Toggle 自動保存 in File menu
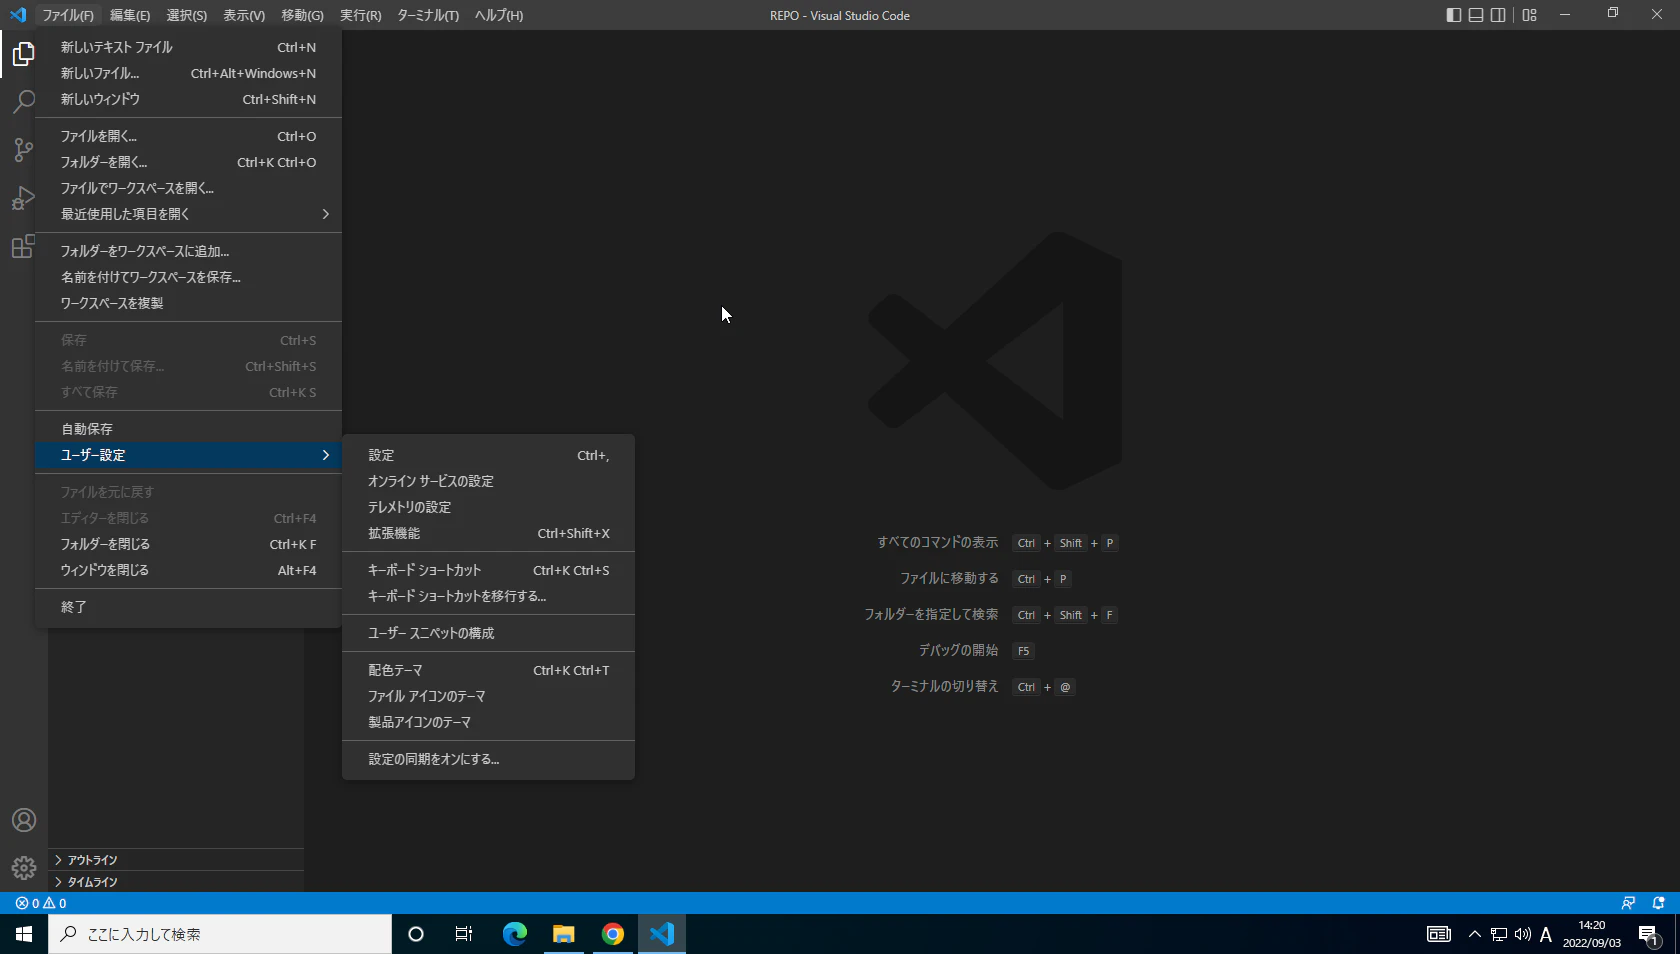The image size is (1680, 954). [x=189, y=429]
